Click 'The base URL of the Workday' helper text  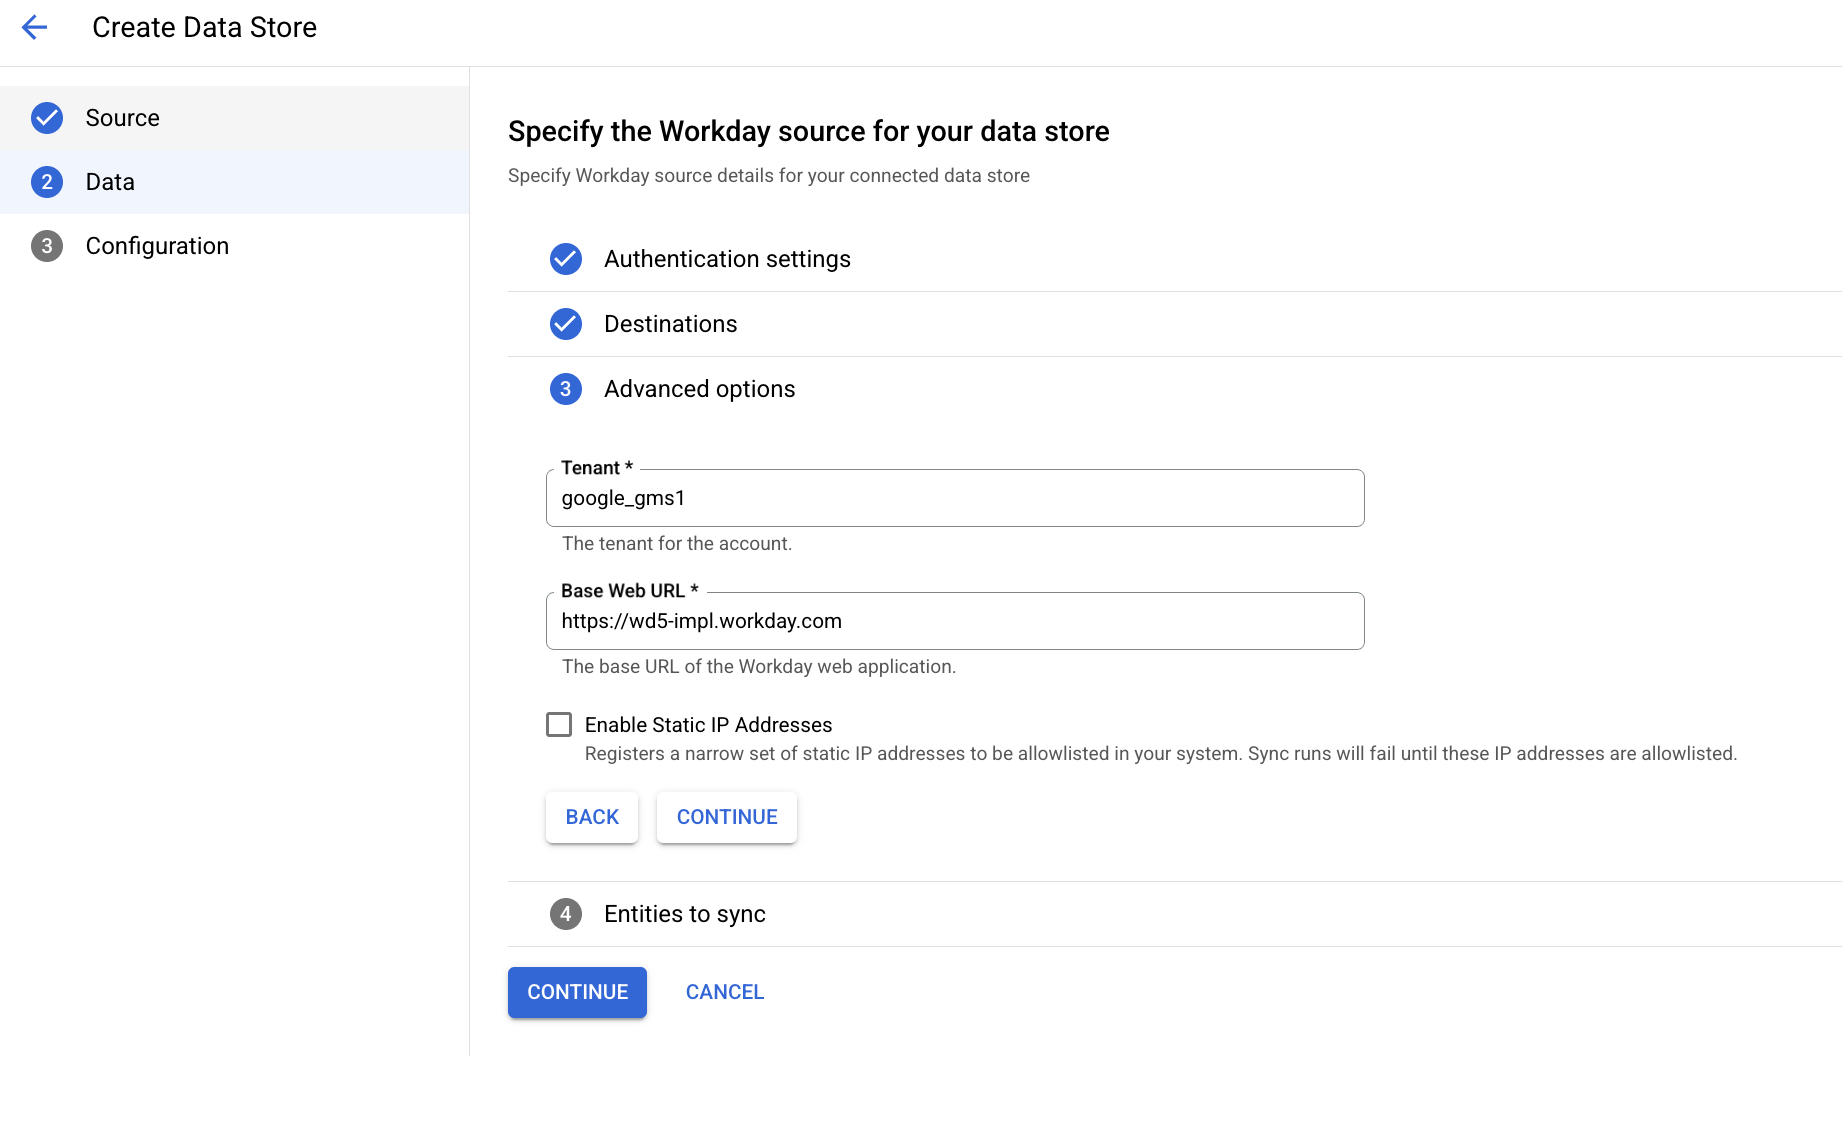(759, 666)
